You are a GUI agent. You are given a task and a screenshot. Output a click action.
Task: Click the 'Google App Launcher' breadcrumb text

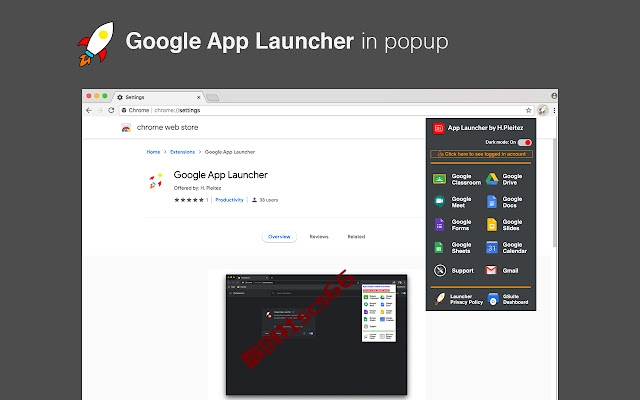pos(230,152)
